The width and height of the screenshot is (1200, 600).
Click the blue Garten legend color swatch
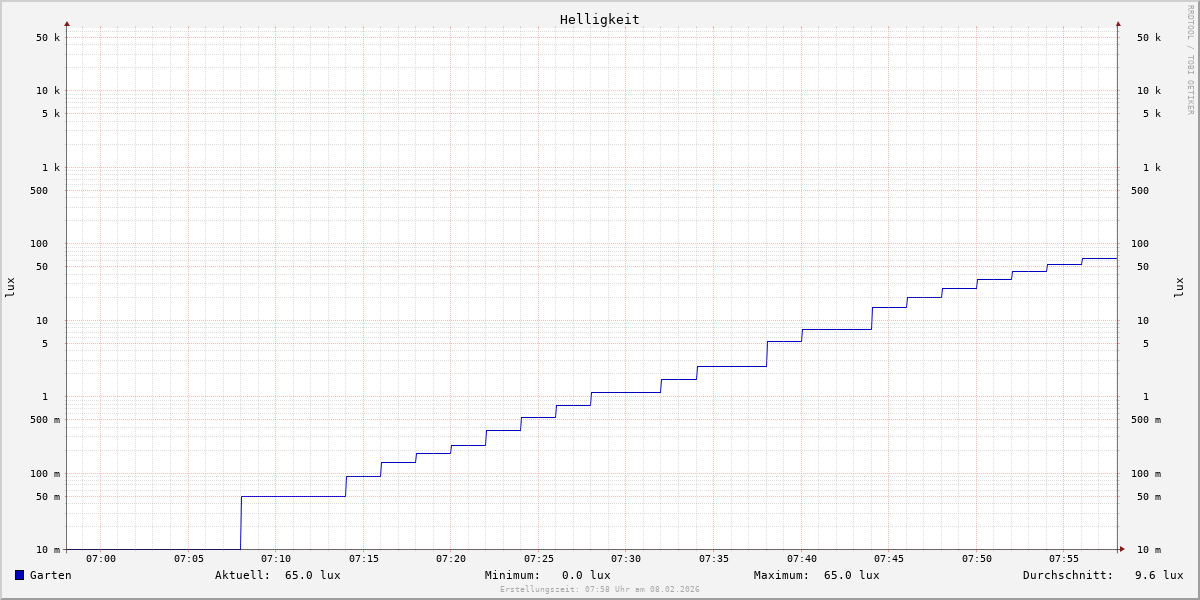19,575
